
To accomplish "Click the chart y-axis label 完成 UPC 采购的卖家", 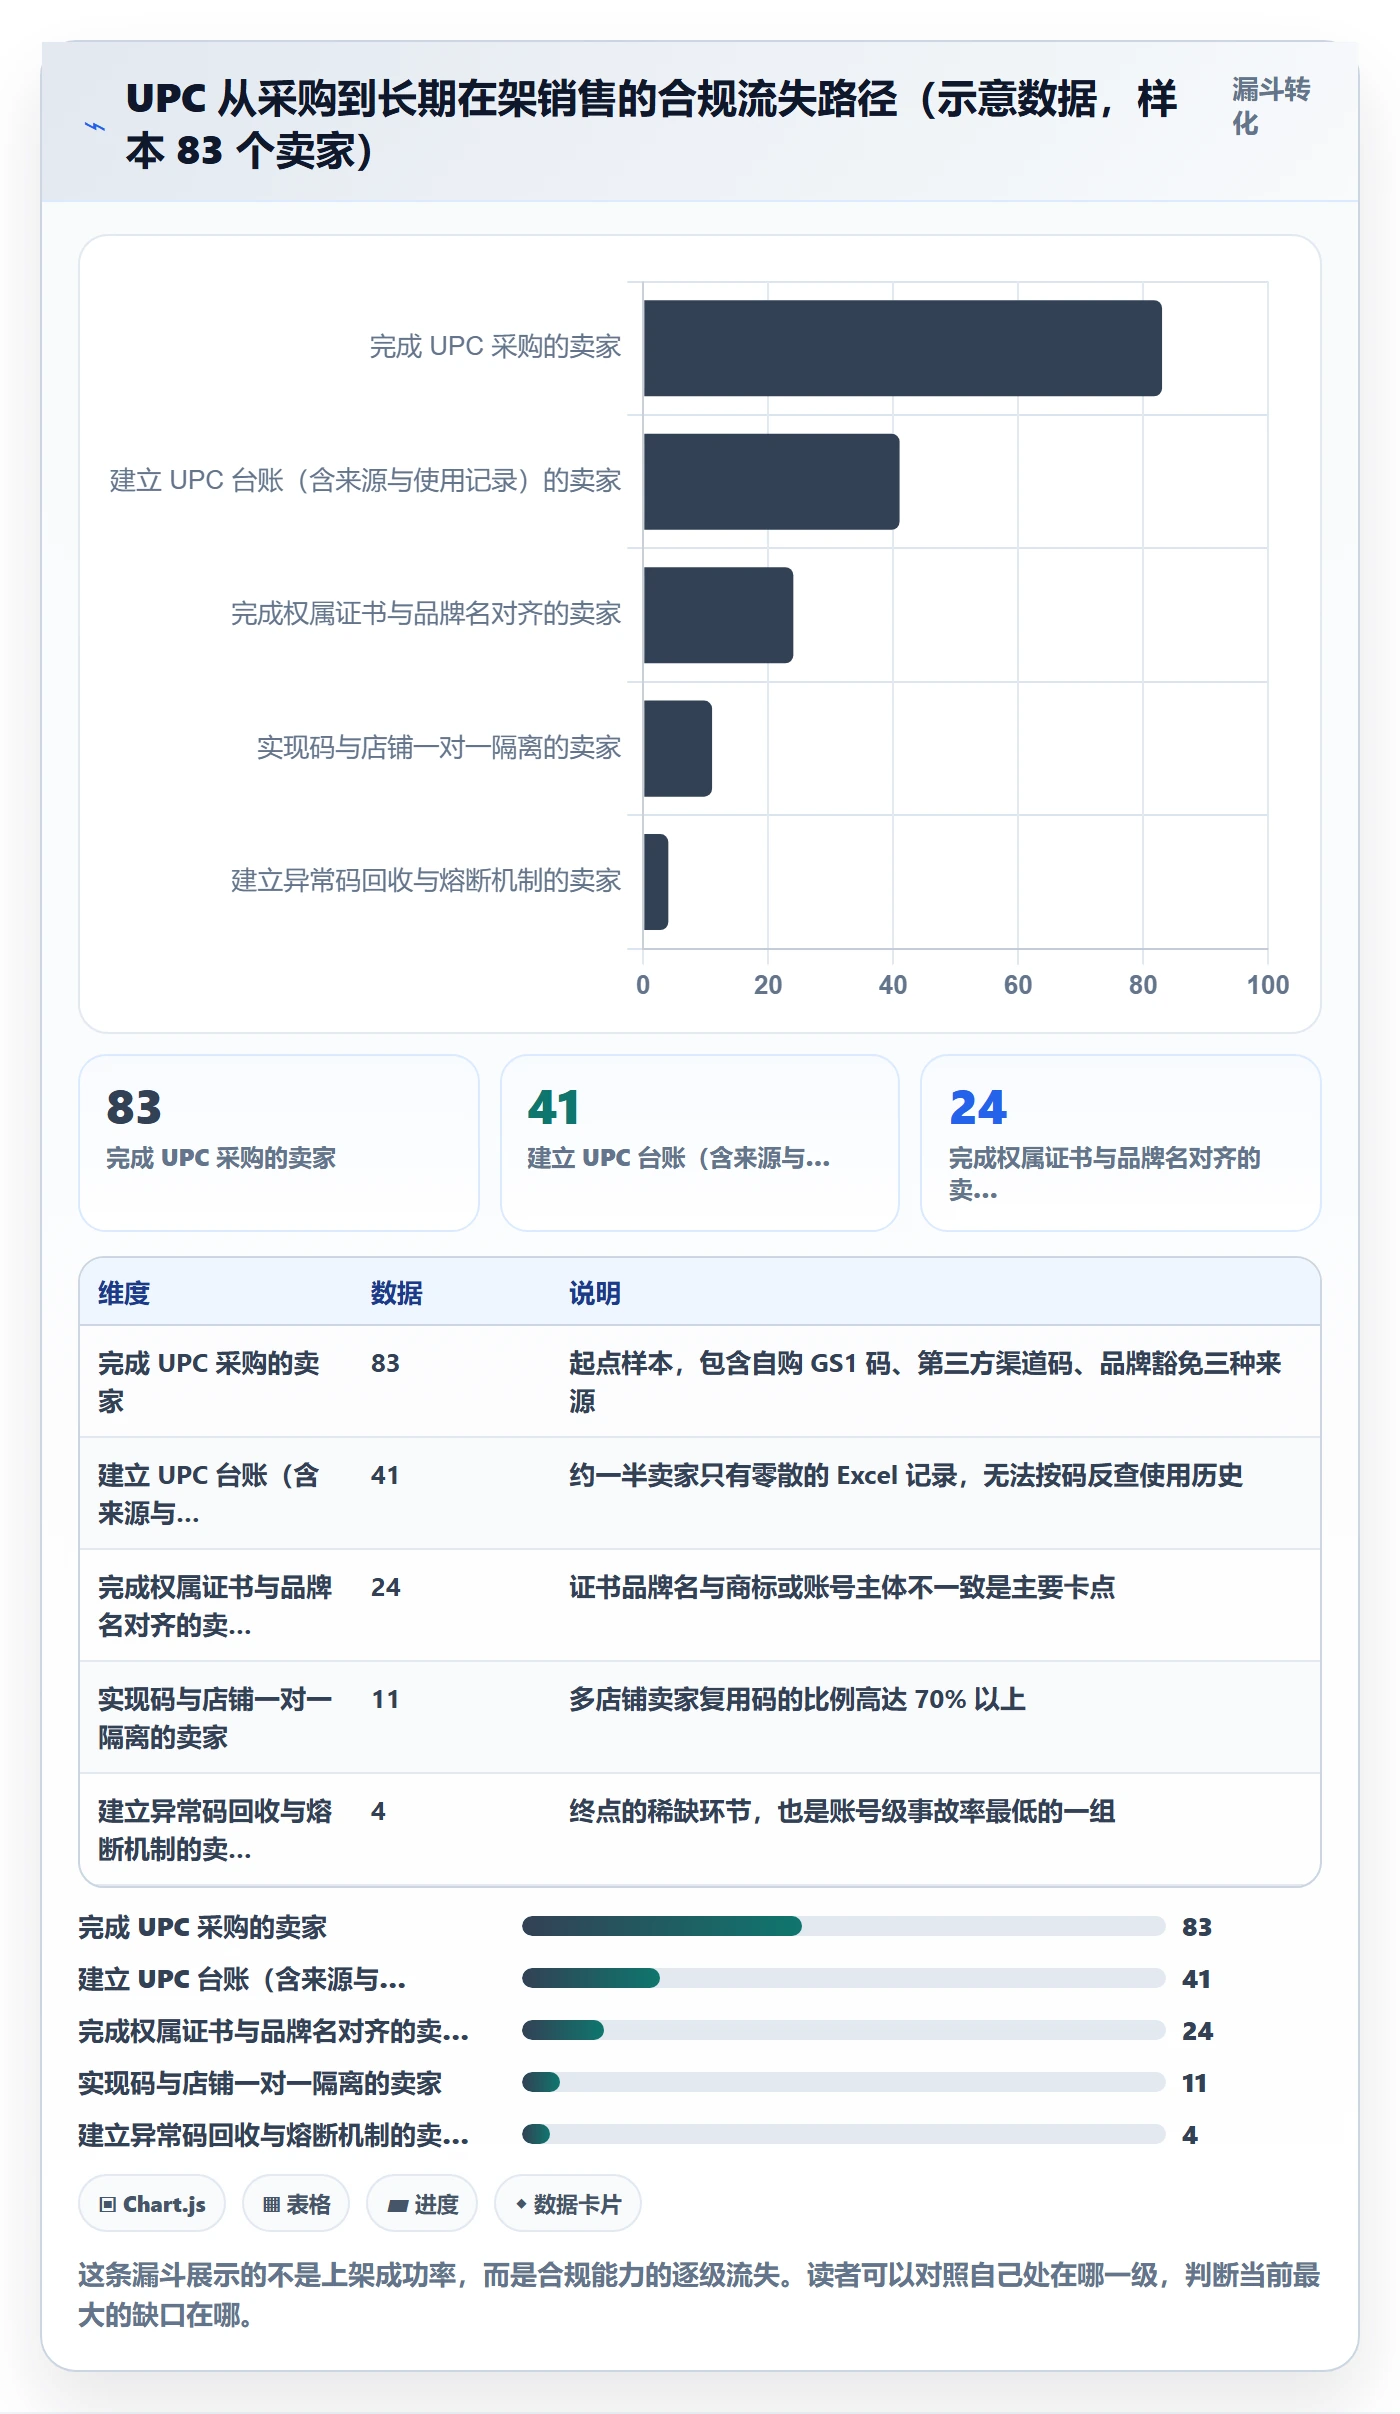I will 496,347.
